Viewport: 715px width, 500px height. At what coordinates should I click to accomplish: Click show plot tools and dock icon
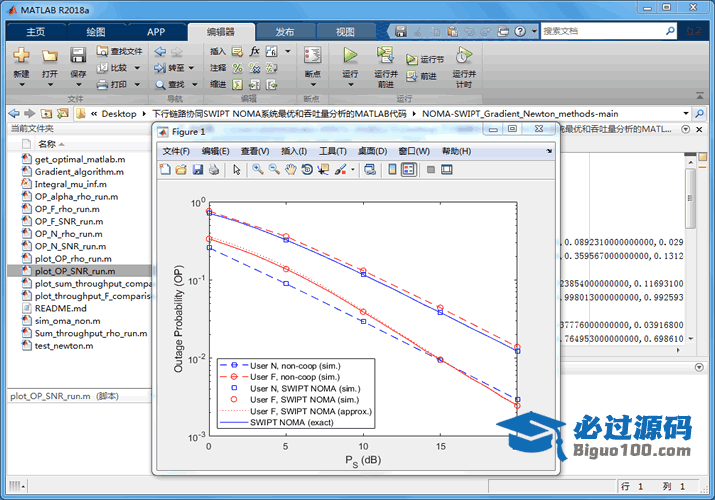tap(447, 170)
